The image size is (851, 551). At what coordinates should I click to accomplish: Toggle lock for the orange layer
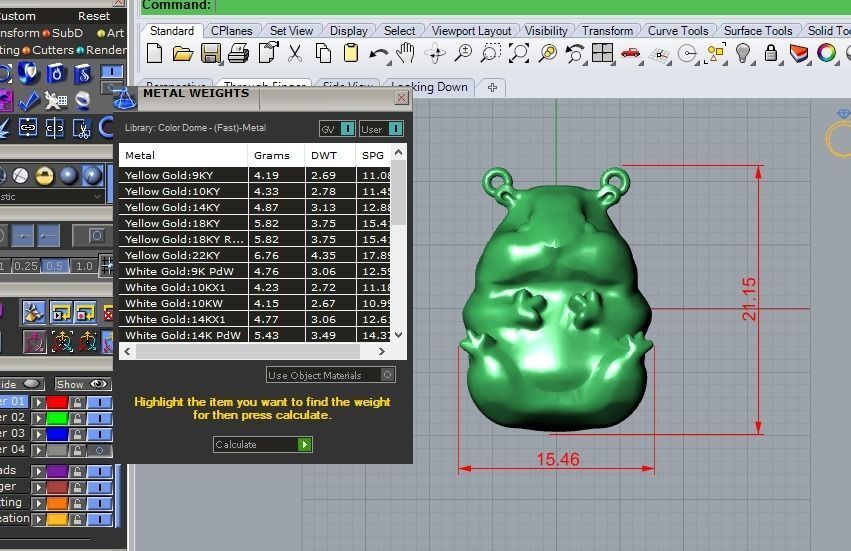[x=78, y=503]
